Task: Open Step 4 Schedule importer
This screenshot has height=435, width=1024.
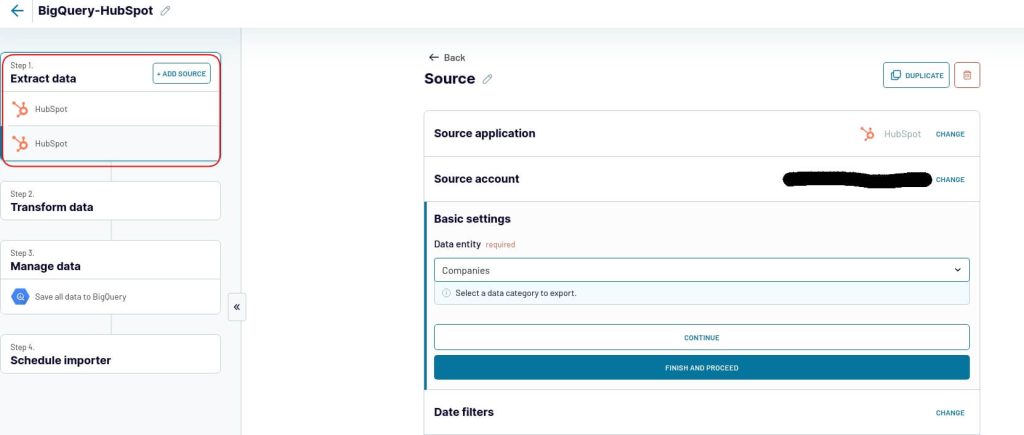Action: coord(110,354)
